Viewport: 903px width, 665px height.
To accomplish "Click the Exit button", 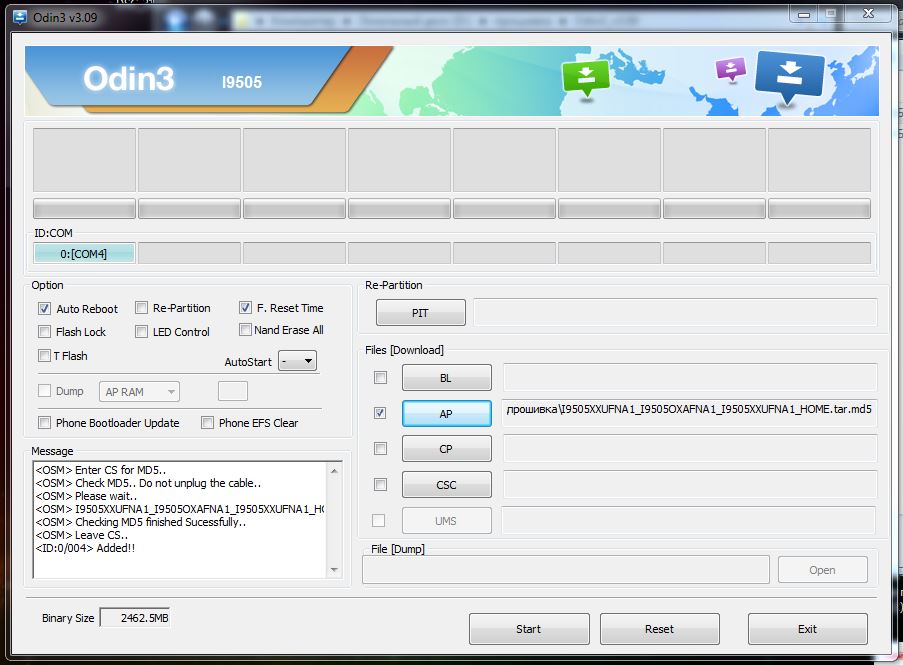I will pos(807,629).
